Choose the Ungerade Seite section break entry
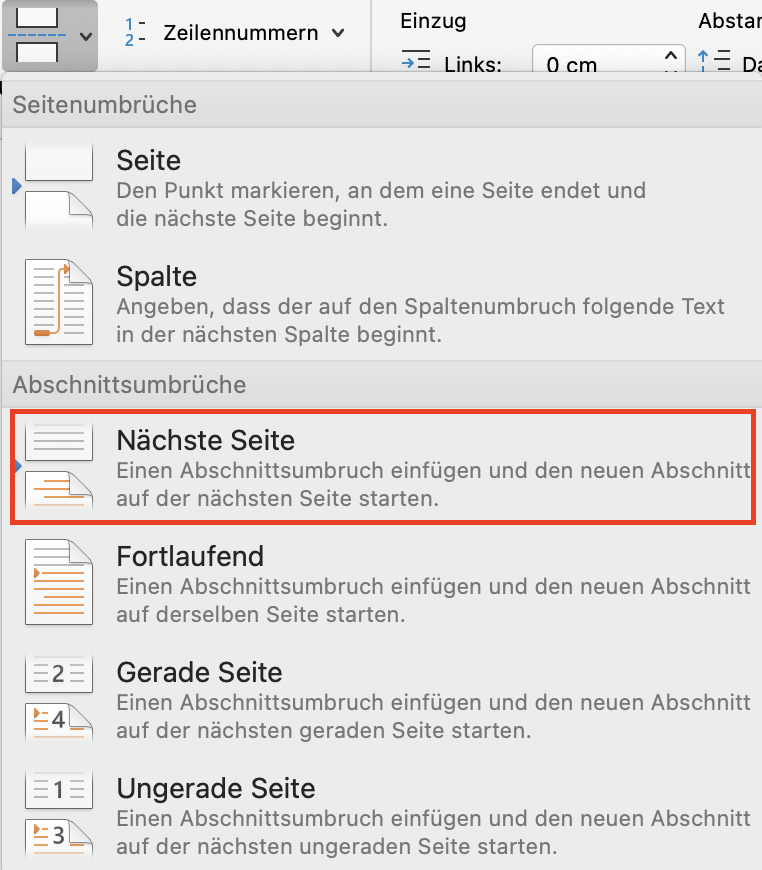The height and width of the screenshot is (870, 762). point(382,815)
